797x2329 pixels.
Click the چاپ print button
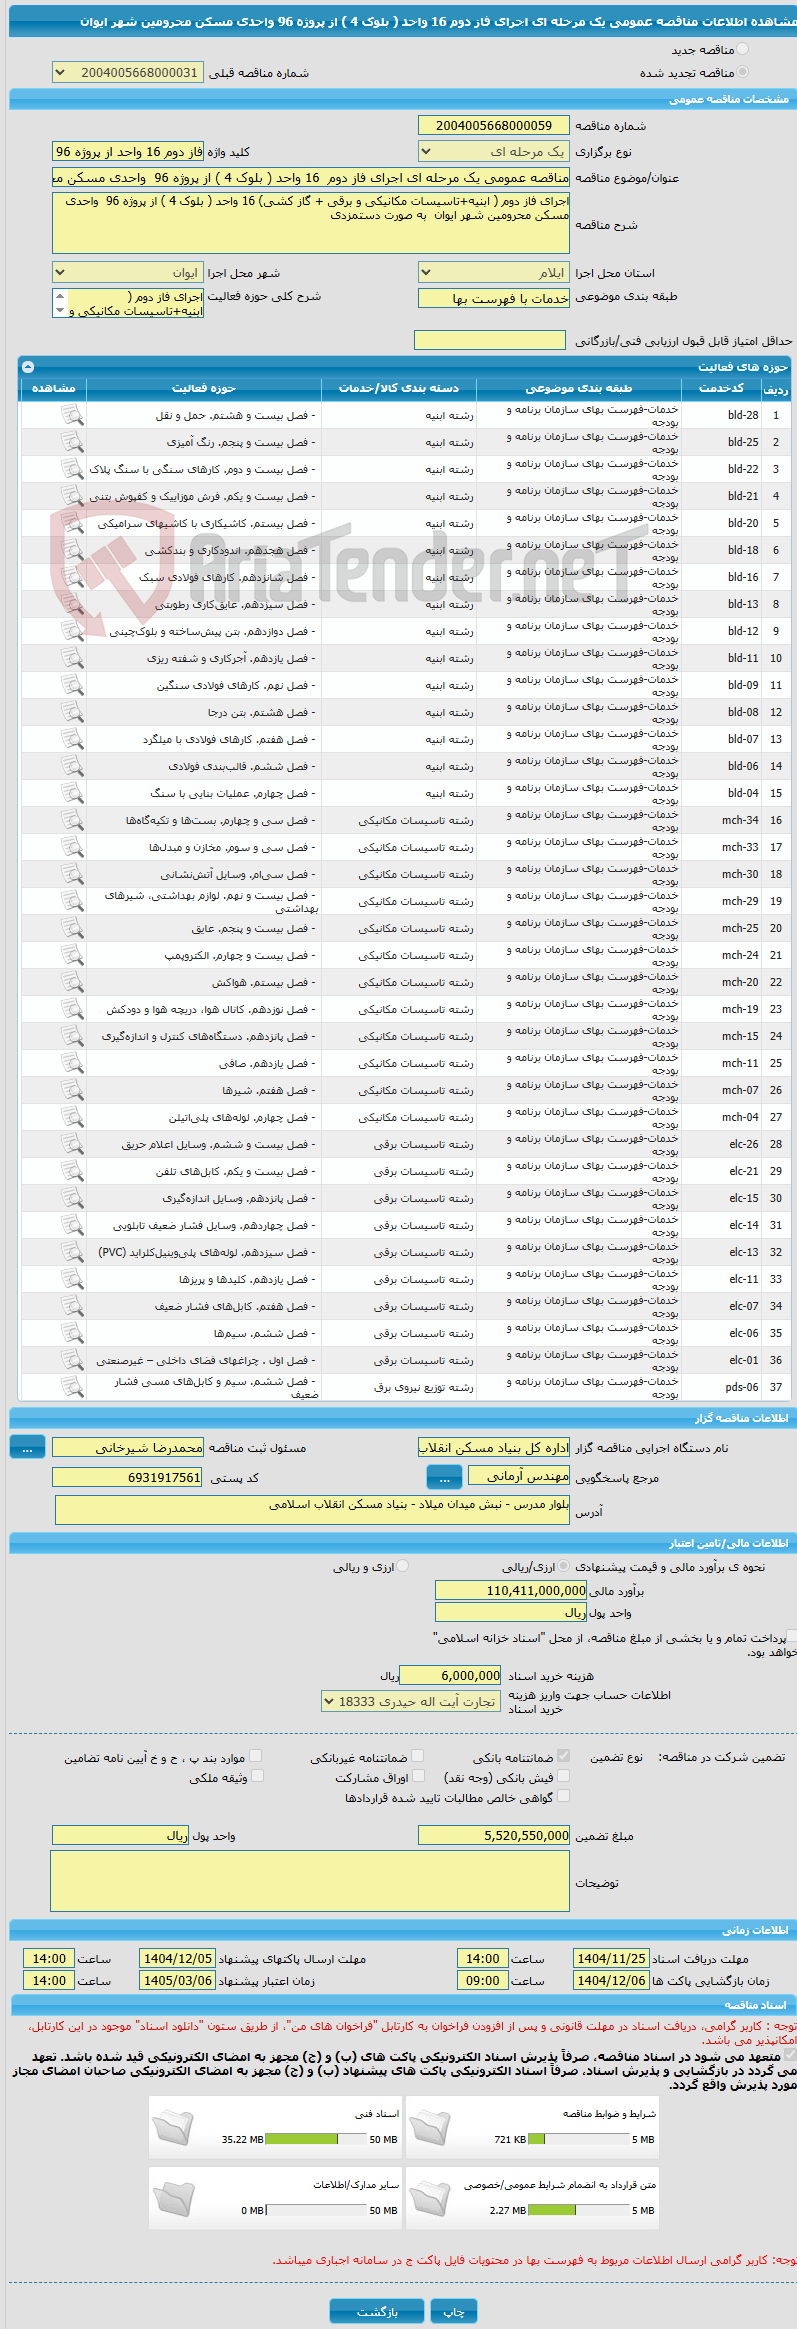pyautogui.click(x=454, y=2311)
